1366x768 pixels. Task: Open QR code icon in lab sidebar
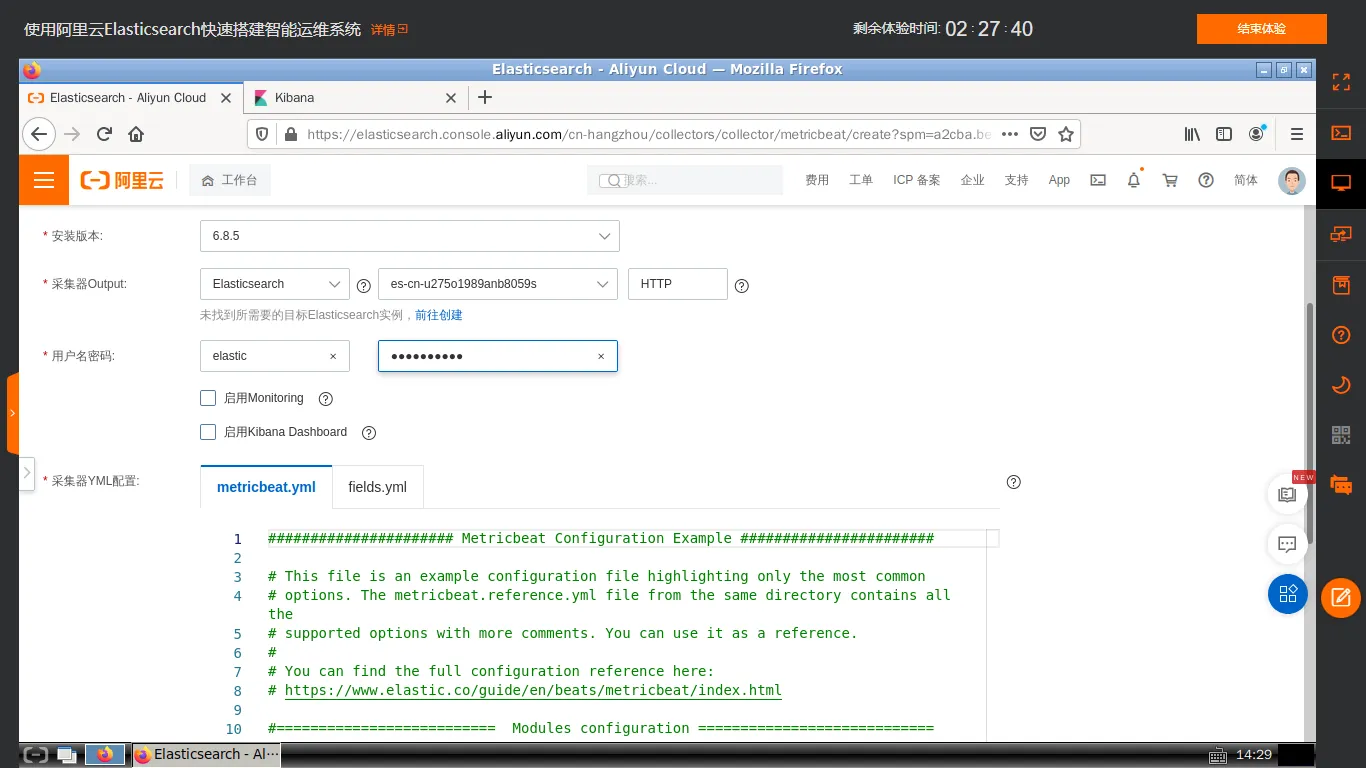(1341, 435)
